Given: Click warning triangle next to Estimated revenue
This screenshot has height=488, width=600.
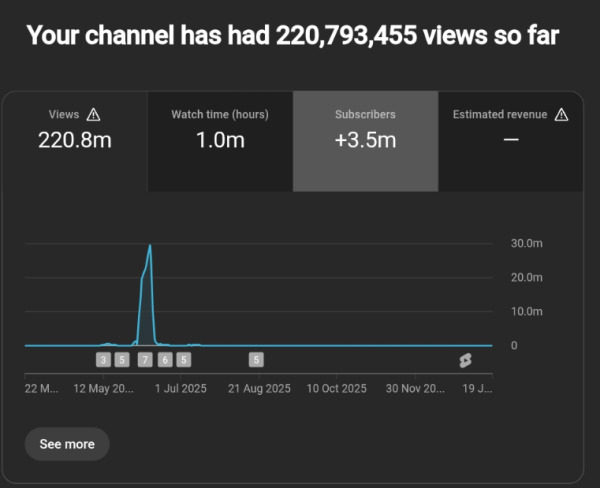Looking at the screenshot, I should pyautogui.click(x=561, y=115).
